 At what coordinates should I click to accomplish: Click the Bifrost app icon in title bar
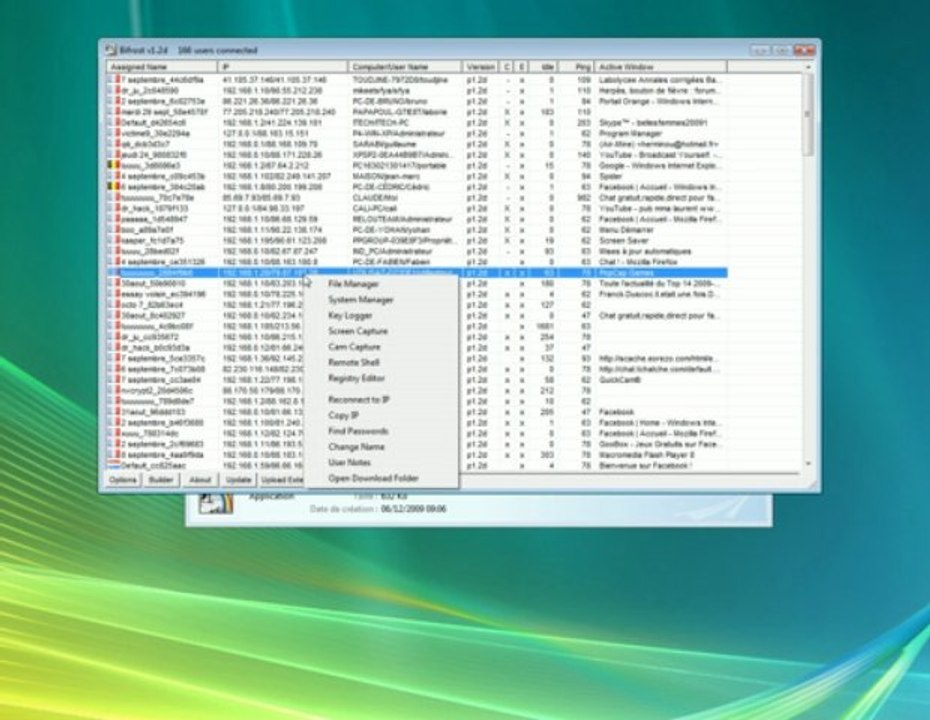tap(111, 50)
